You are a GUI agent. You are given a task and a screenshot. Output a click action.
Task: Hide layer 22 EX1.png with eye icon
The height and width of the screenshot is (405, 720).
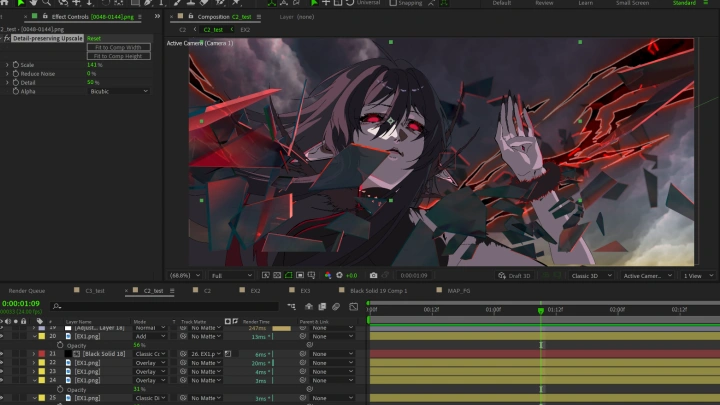pos(2,363)
